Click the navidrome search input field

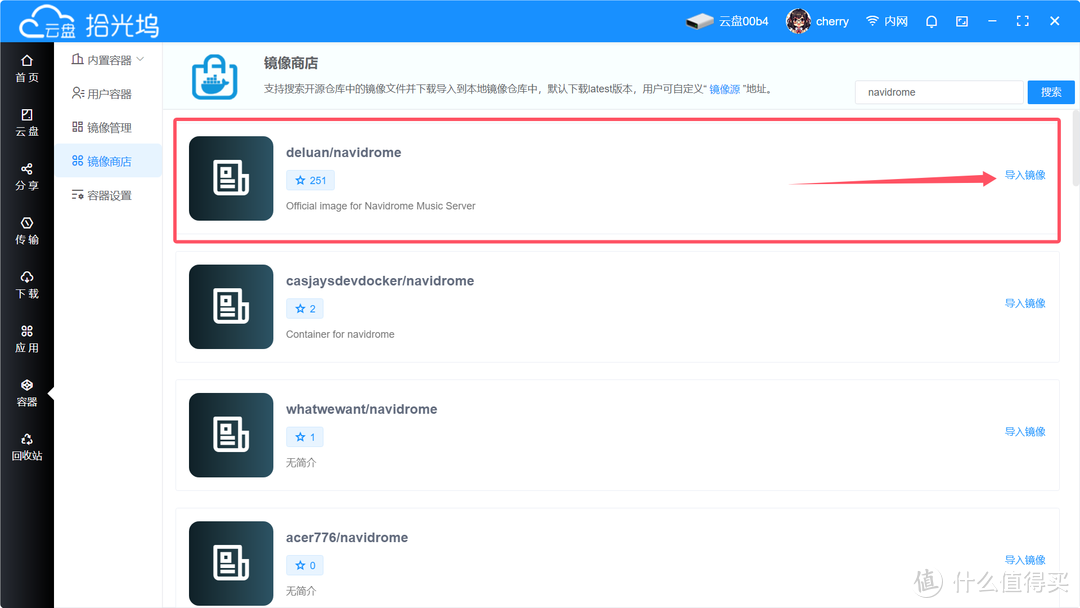(x=938, y=91)
